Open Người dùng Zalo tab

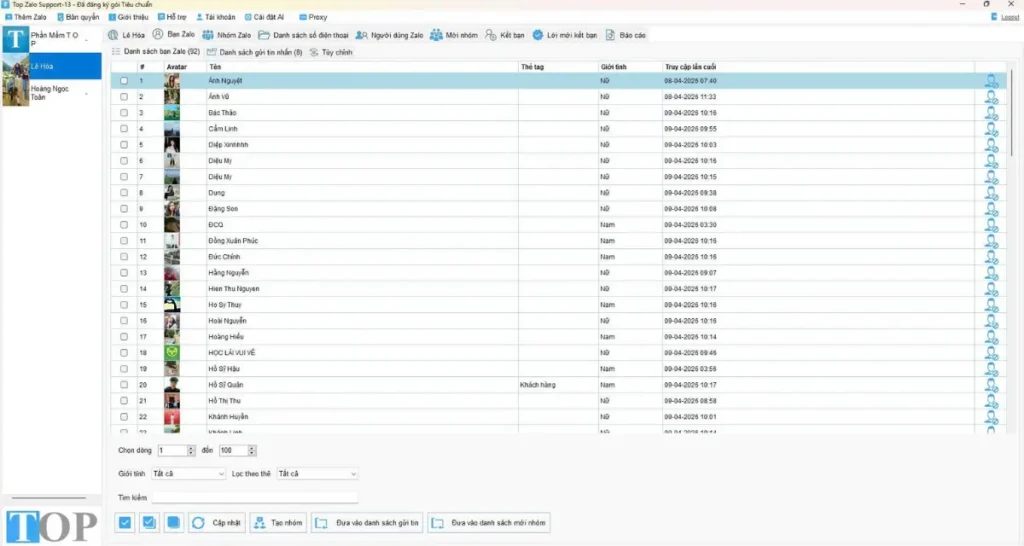[389, 35]
